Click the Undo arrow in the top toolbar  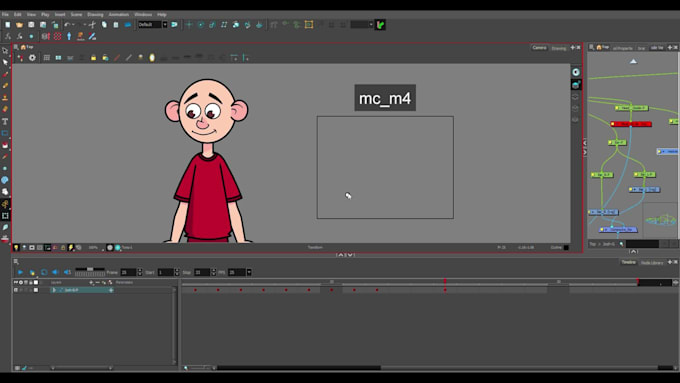click(67, 25)
